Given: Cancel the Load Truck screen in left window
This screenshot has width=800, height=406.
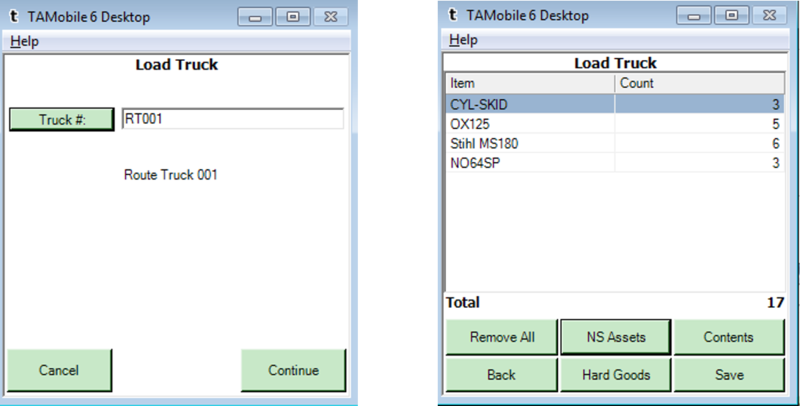Looking at the screenshot, I should (59, 370).
